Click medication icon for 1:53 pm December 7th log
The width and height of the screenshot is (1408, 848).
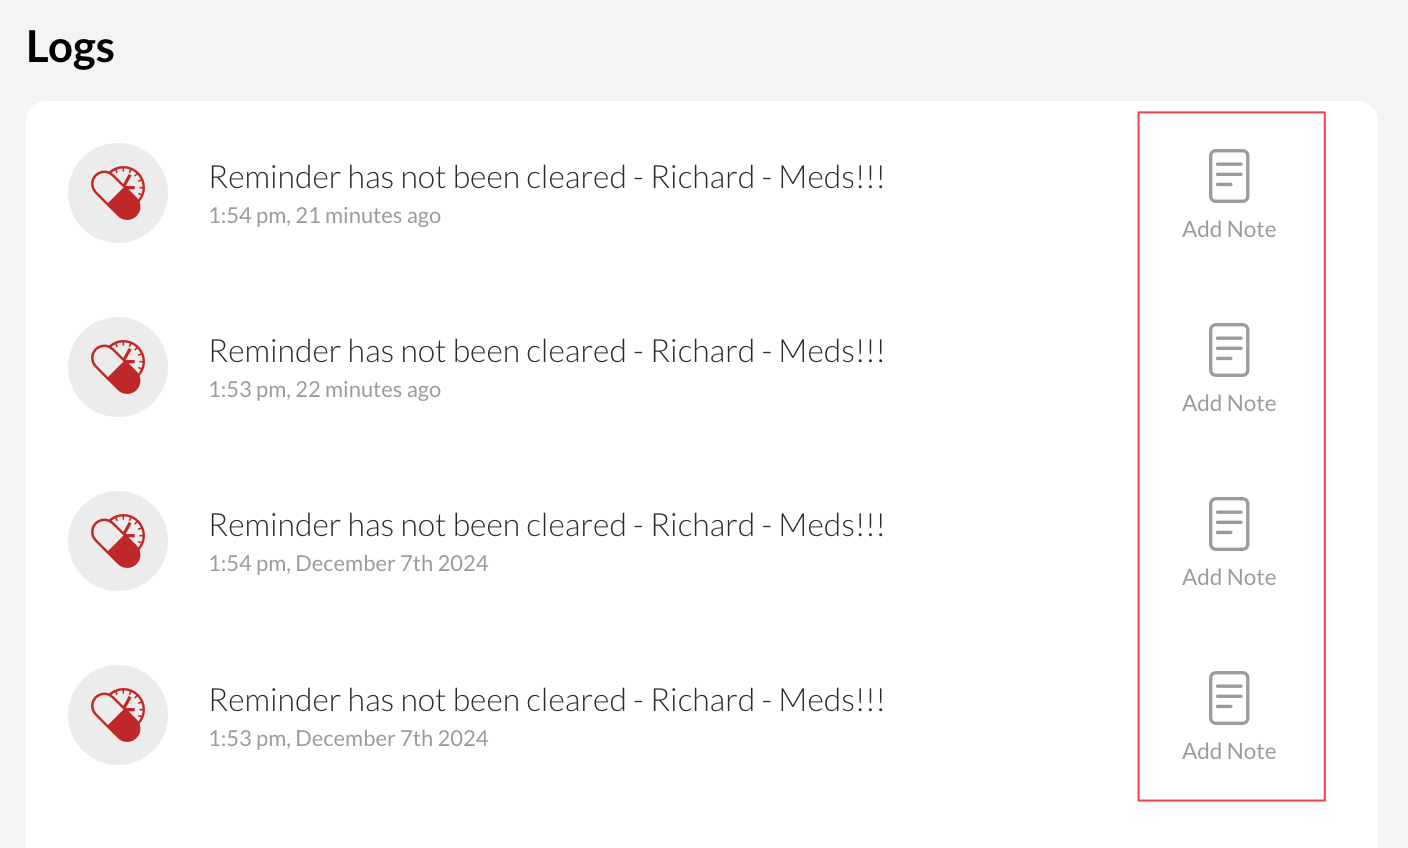118,715
